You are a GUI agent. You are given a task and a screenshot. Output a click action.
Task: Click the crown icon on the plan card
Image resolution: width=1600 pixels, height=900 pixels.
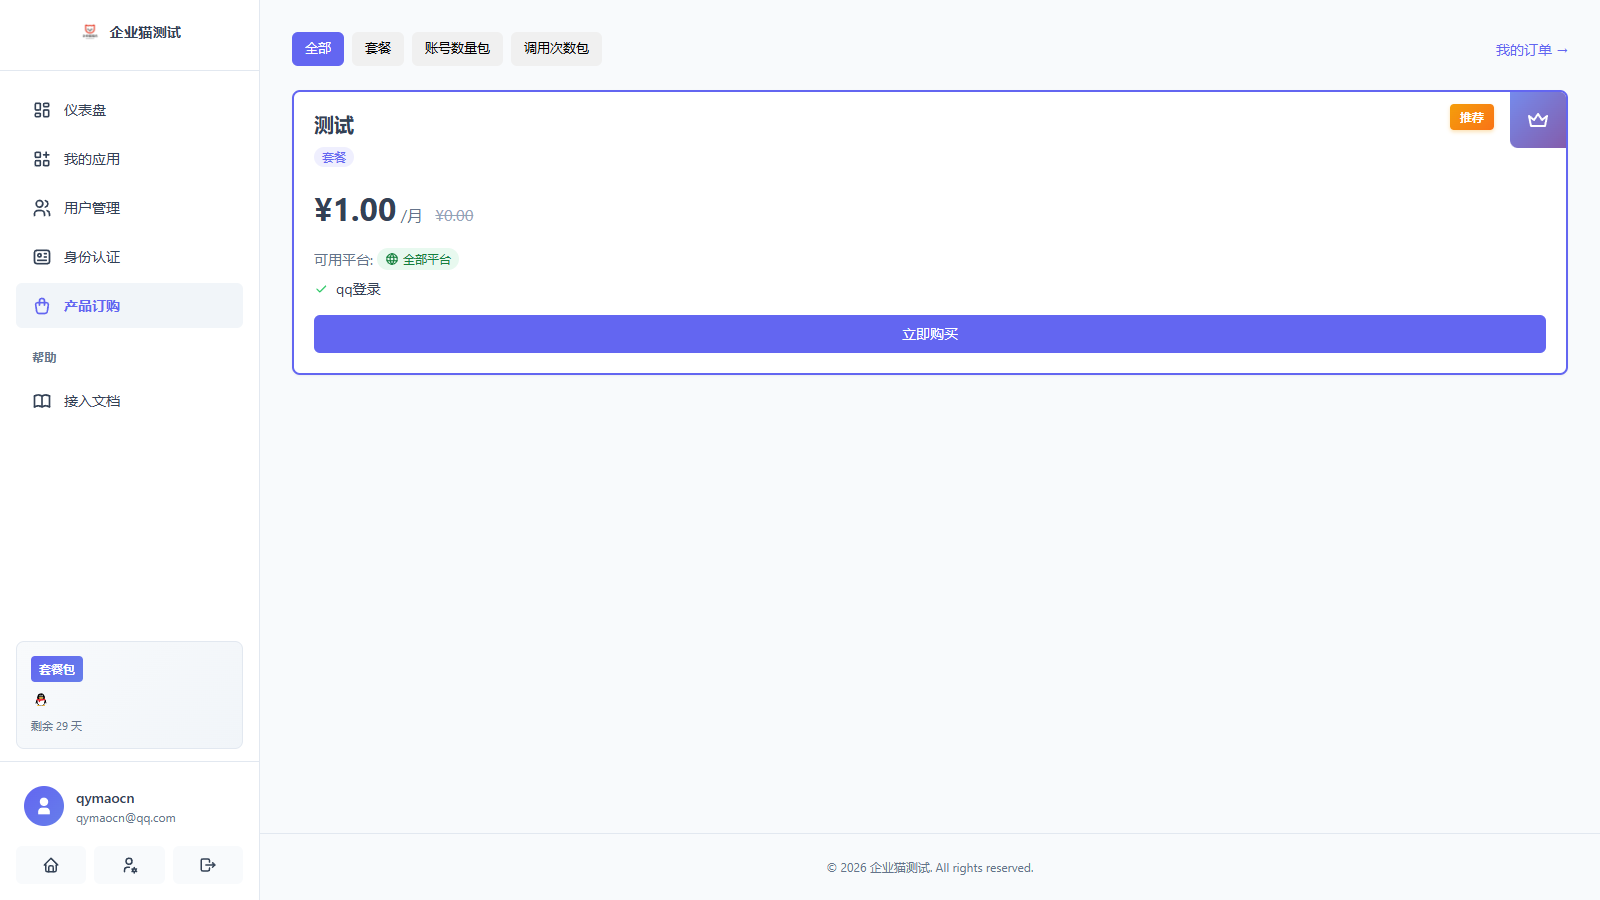click(x=1538, y=120)
